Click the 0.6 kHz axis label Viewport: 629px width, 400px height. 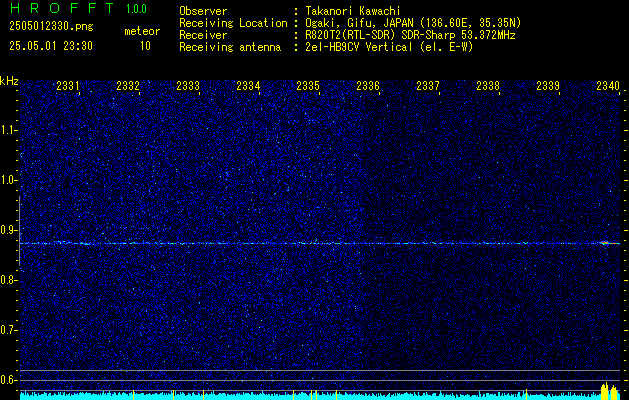point(8,380)
